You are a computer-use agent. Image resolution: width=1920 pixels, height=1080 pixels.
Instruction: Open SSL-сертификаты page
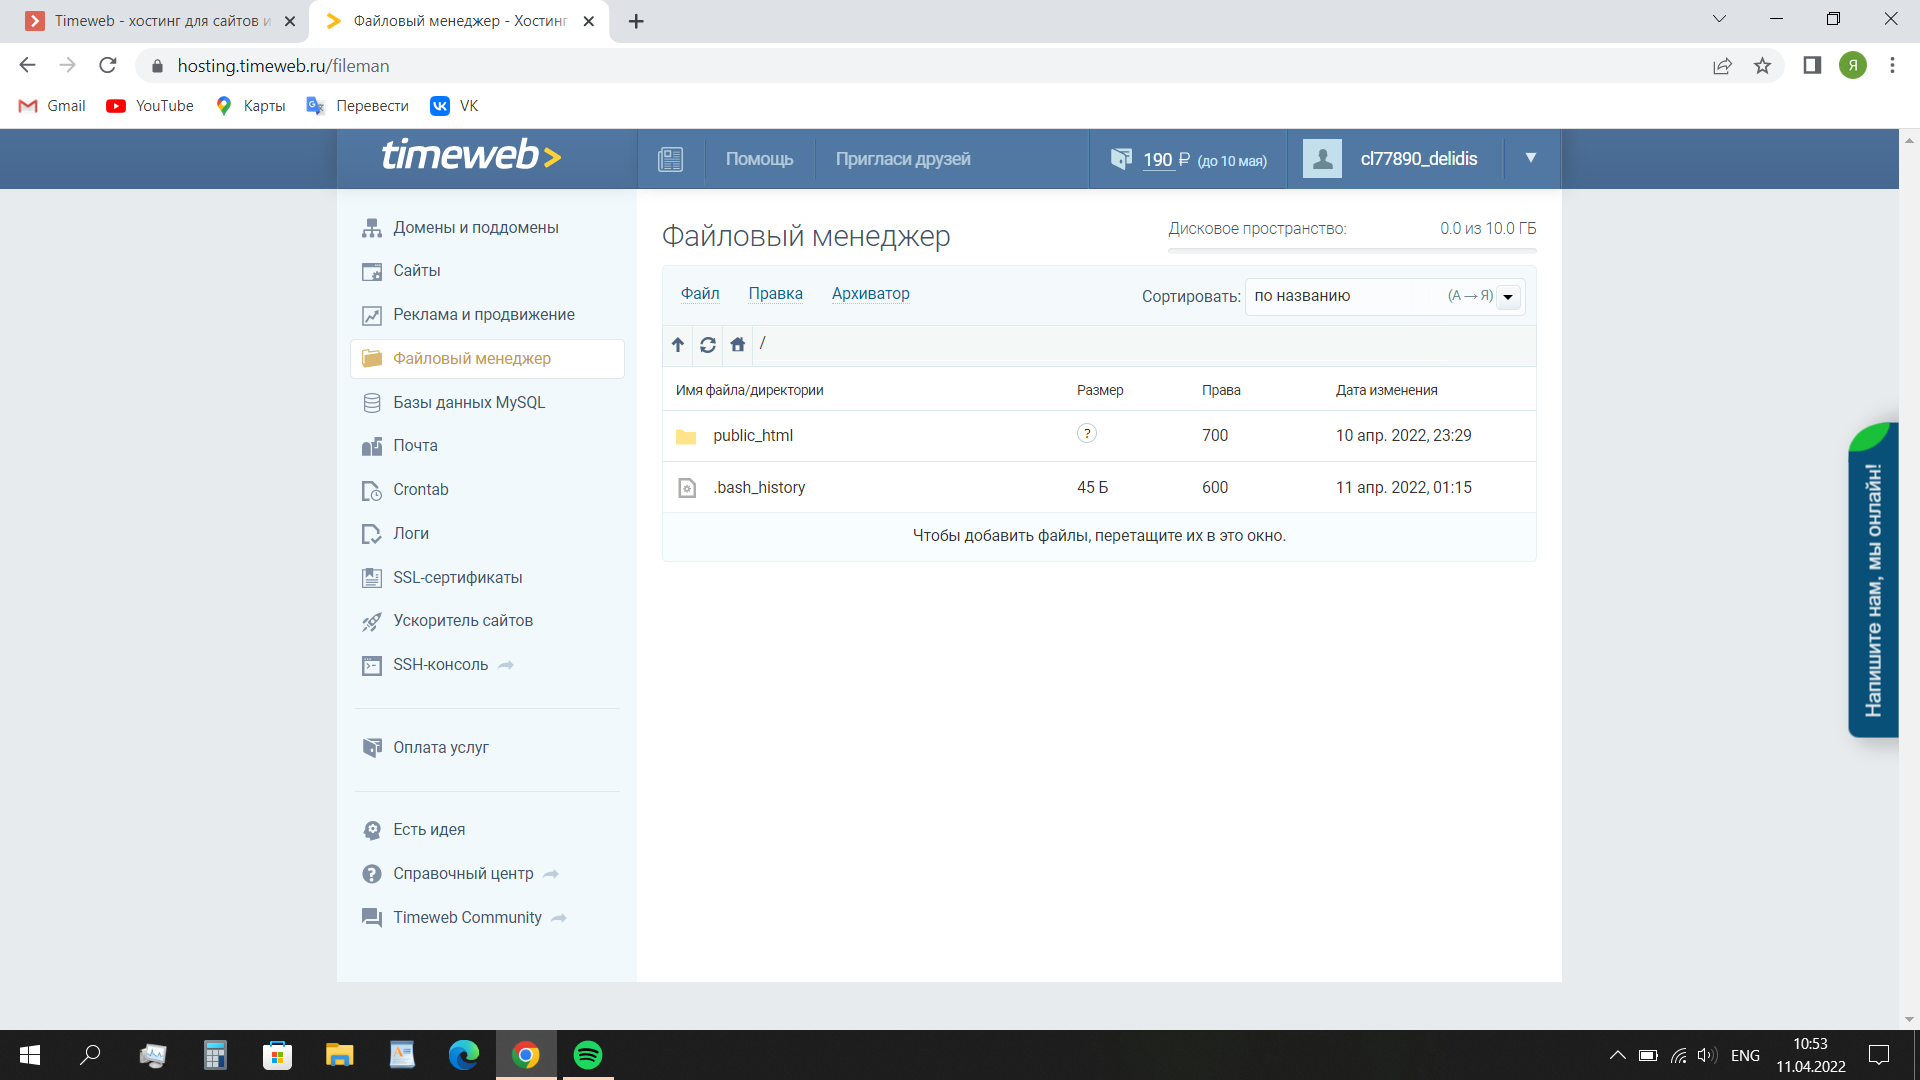[x=457, y=578]
